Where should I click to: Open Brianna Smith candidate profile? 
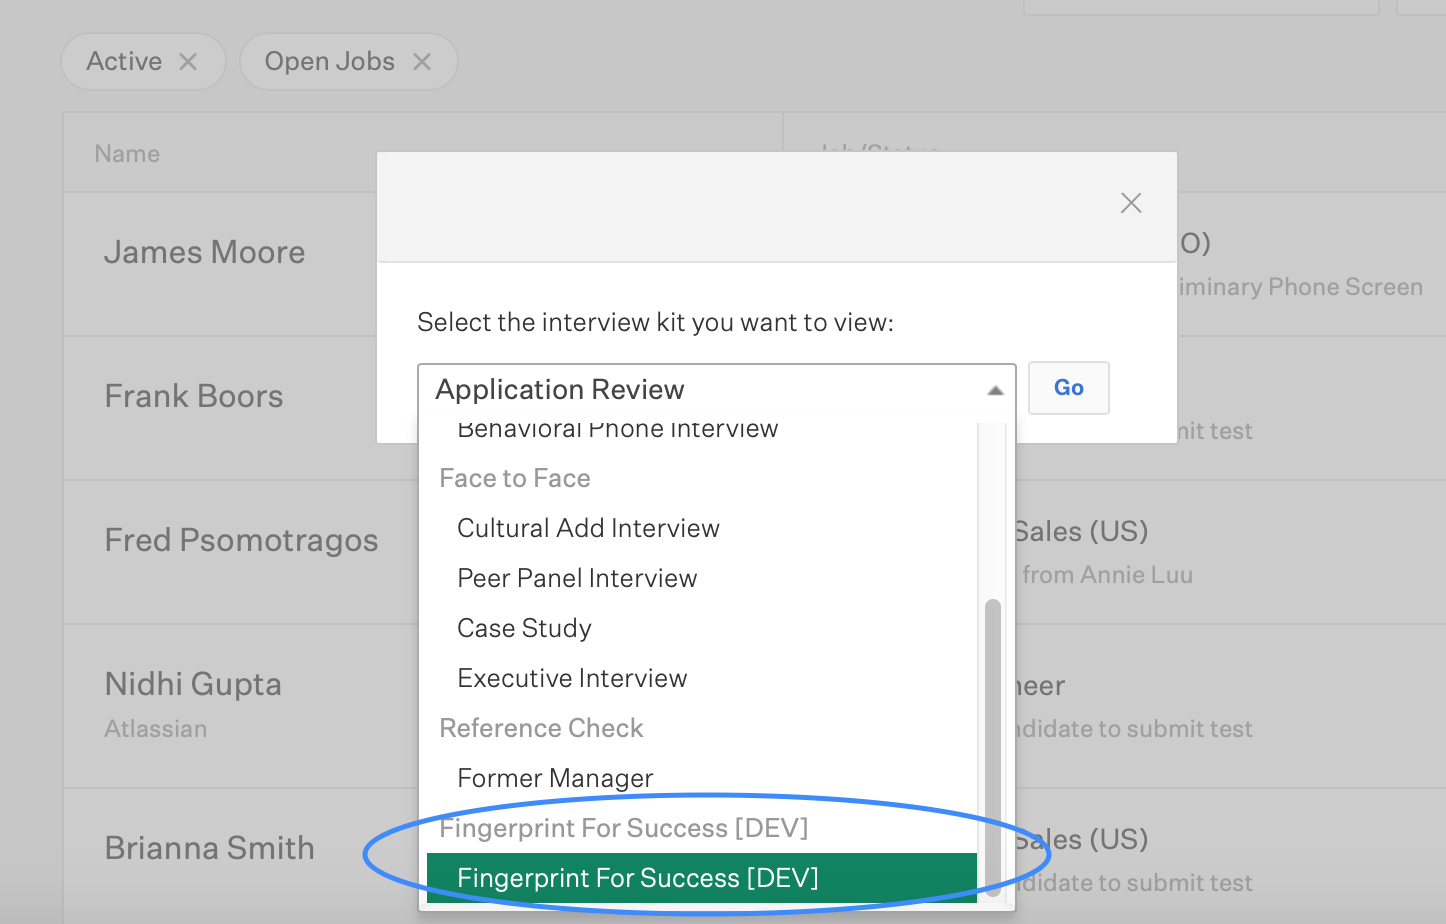coord(209,848)
